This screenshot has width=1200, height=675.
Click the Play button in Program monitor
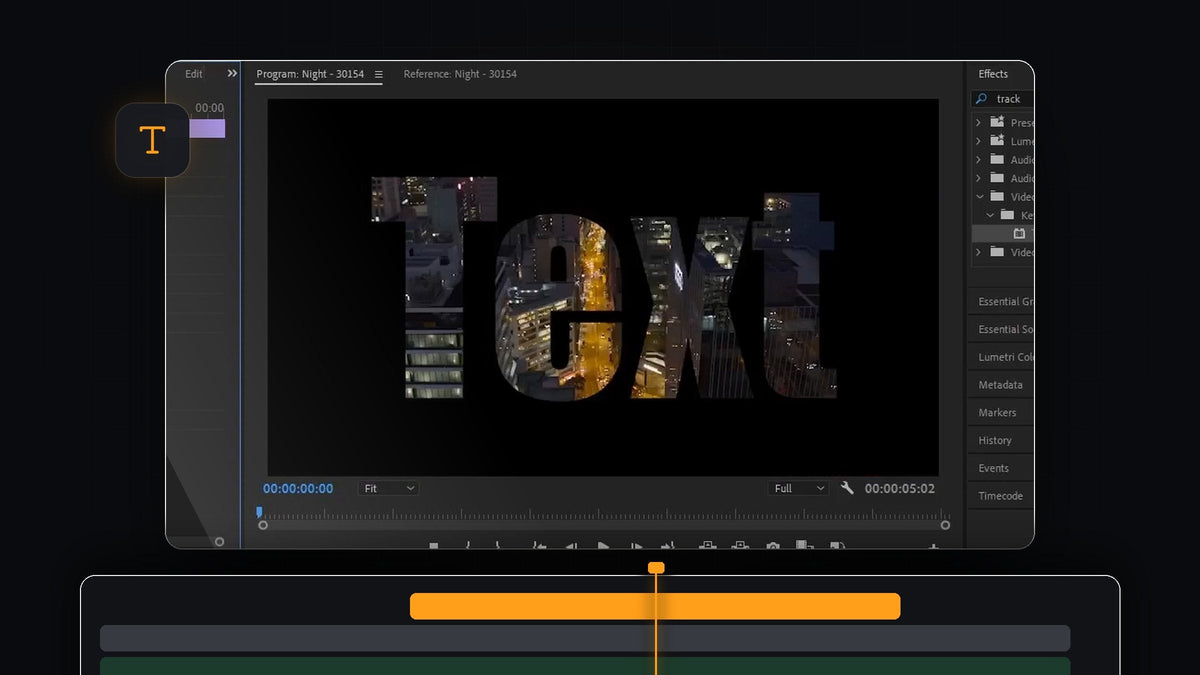(x=603, y=546)
